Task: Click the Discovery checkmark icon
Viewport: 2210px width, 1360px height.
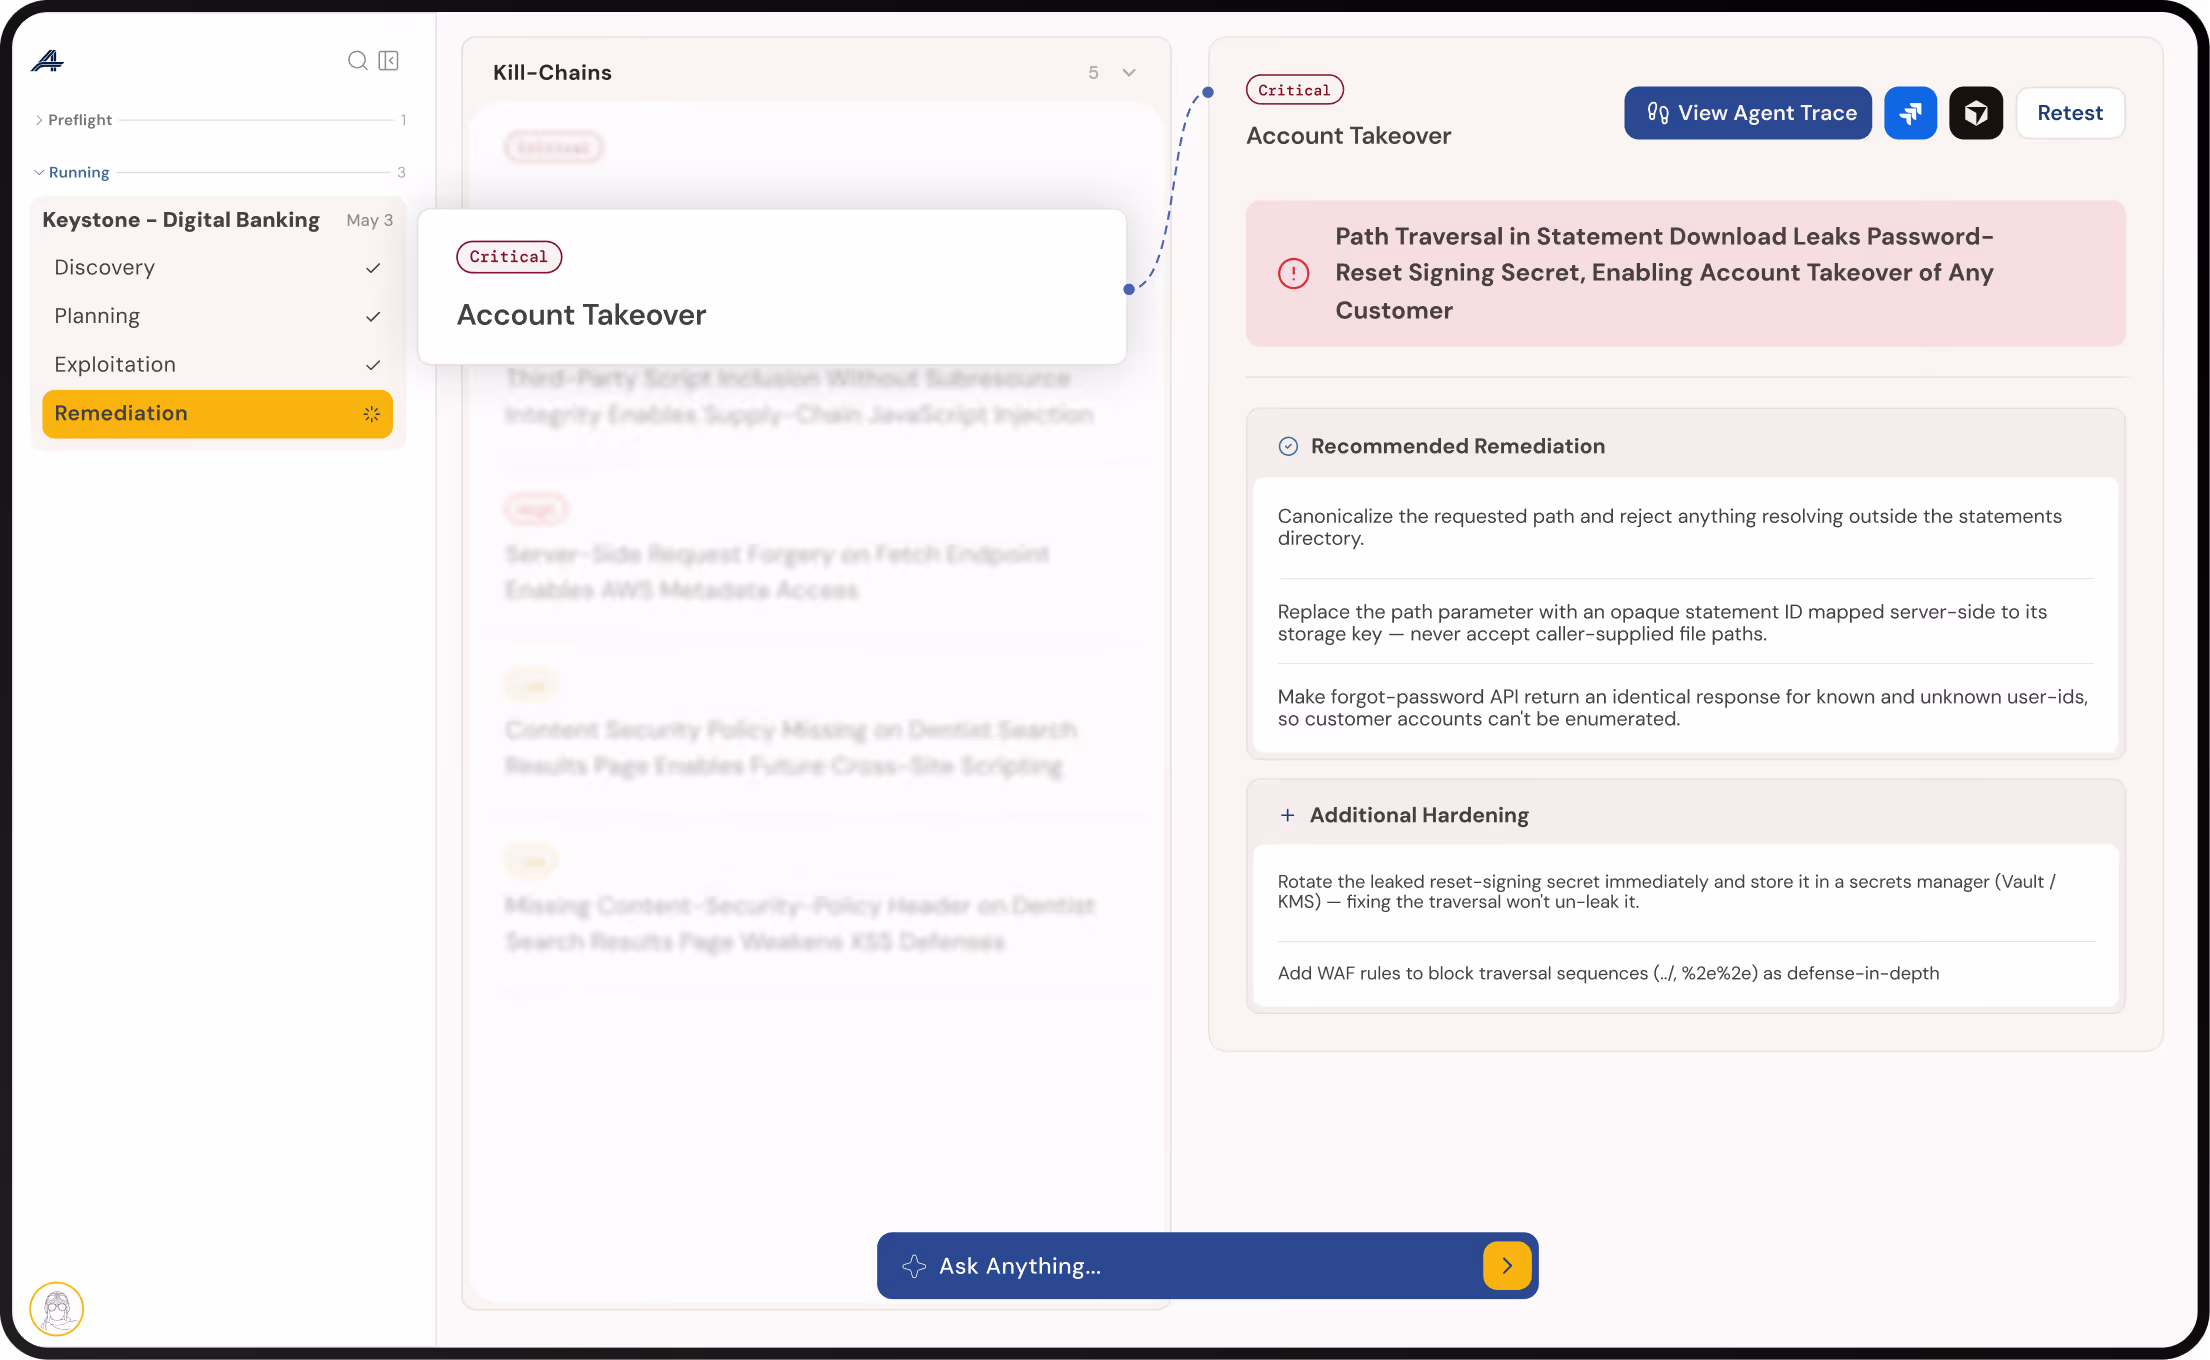Action: click(373, 268)
